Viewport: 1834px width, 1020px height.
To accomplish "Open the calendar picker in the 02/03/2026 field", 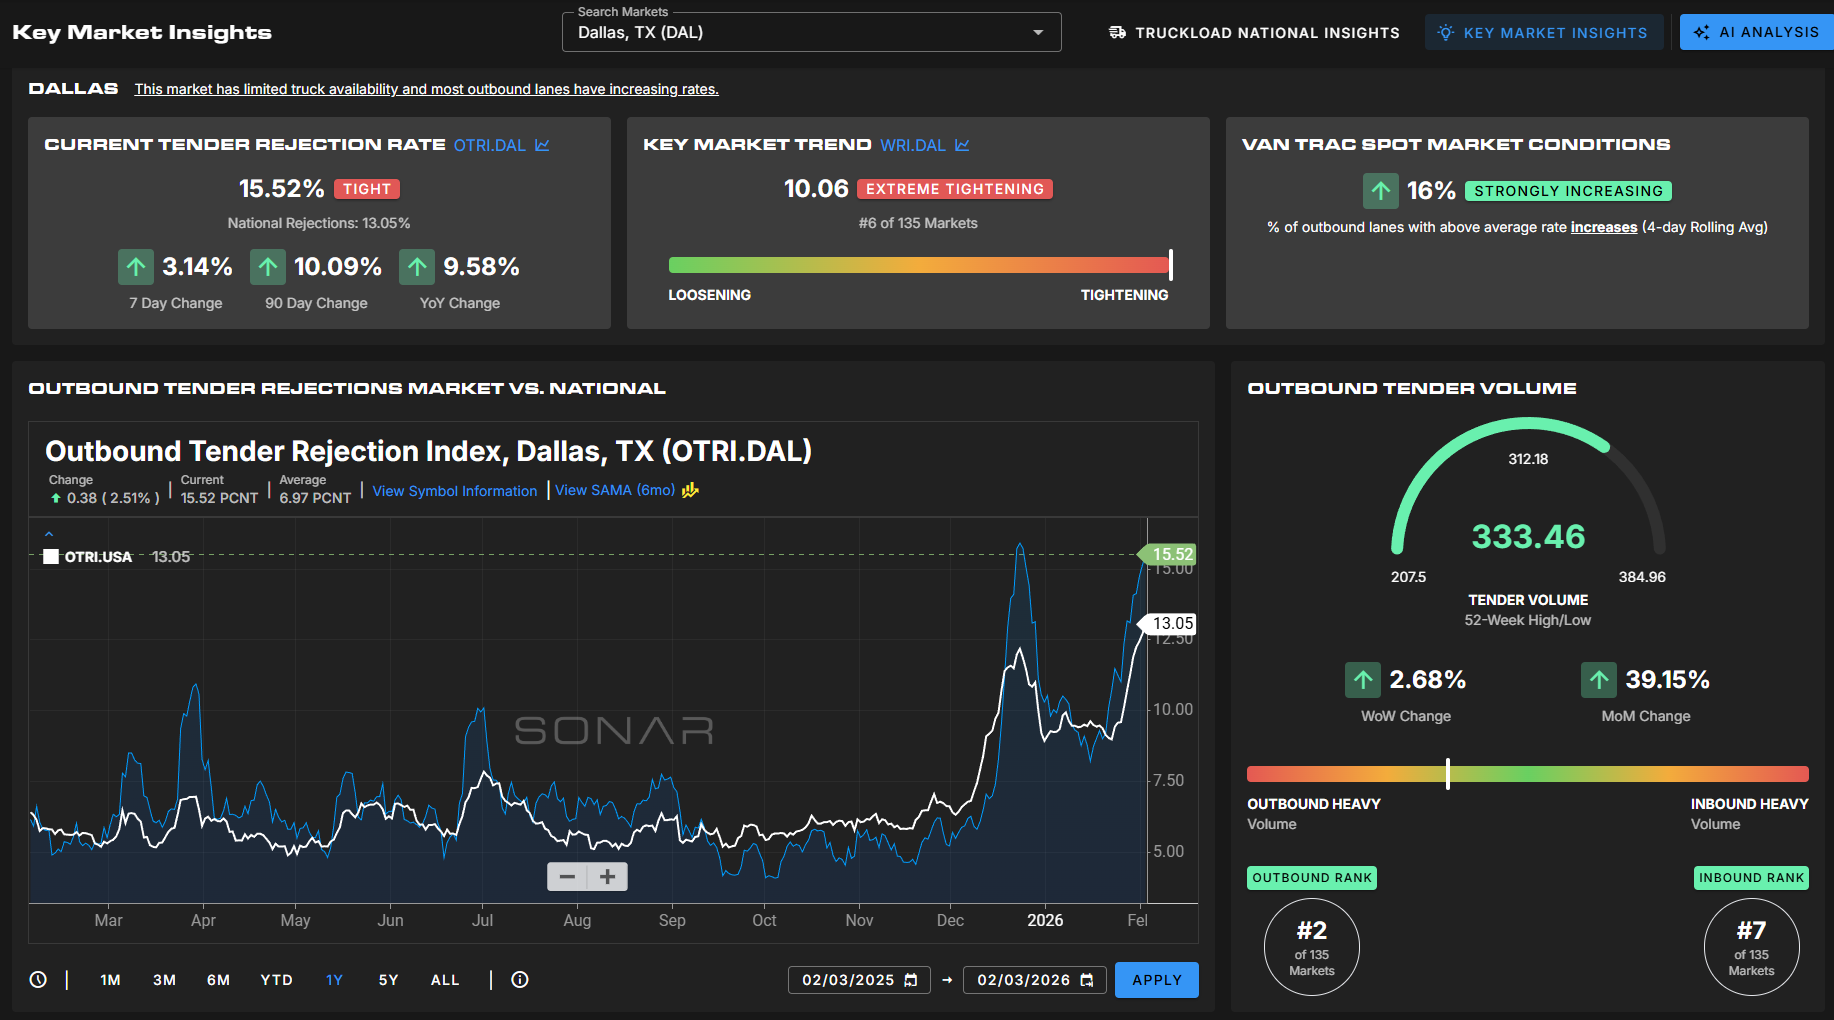I will [1087, 980].
